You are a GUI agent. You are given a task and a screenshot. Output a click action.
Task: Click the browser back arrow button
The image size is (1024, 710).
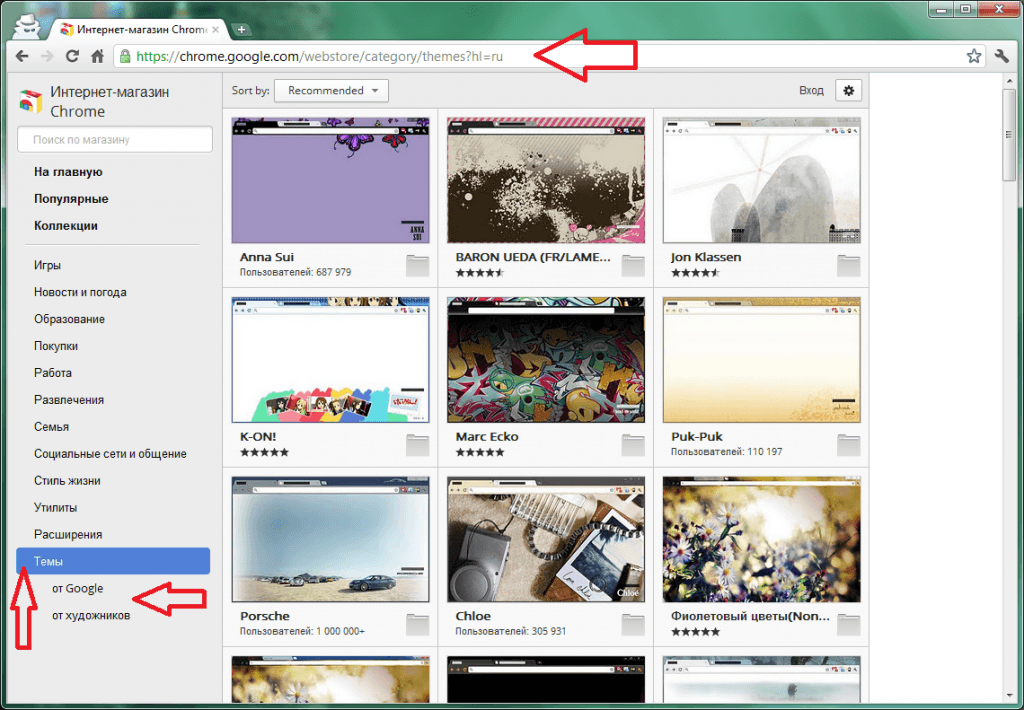pyautogui.click(x=22, y=56)
